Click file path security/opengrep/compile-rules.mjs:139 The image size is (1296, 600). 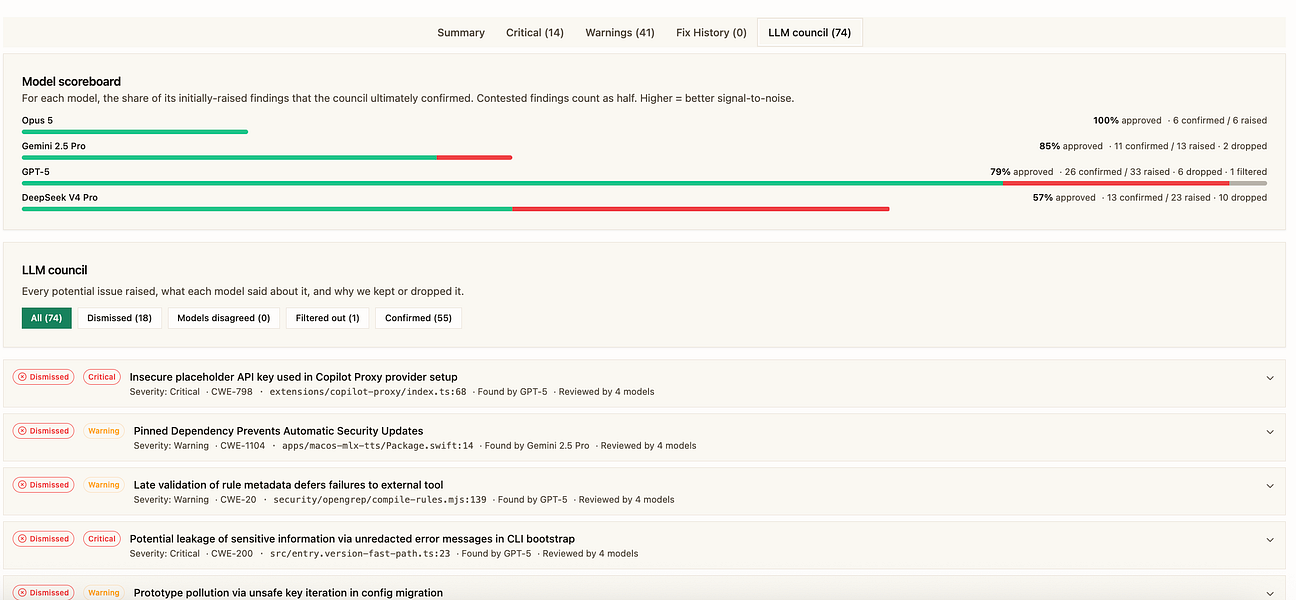[379, 500]
